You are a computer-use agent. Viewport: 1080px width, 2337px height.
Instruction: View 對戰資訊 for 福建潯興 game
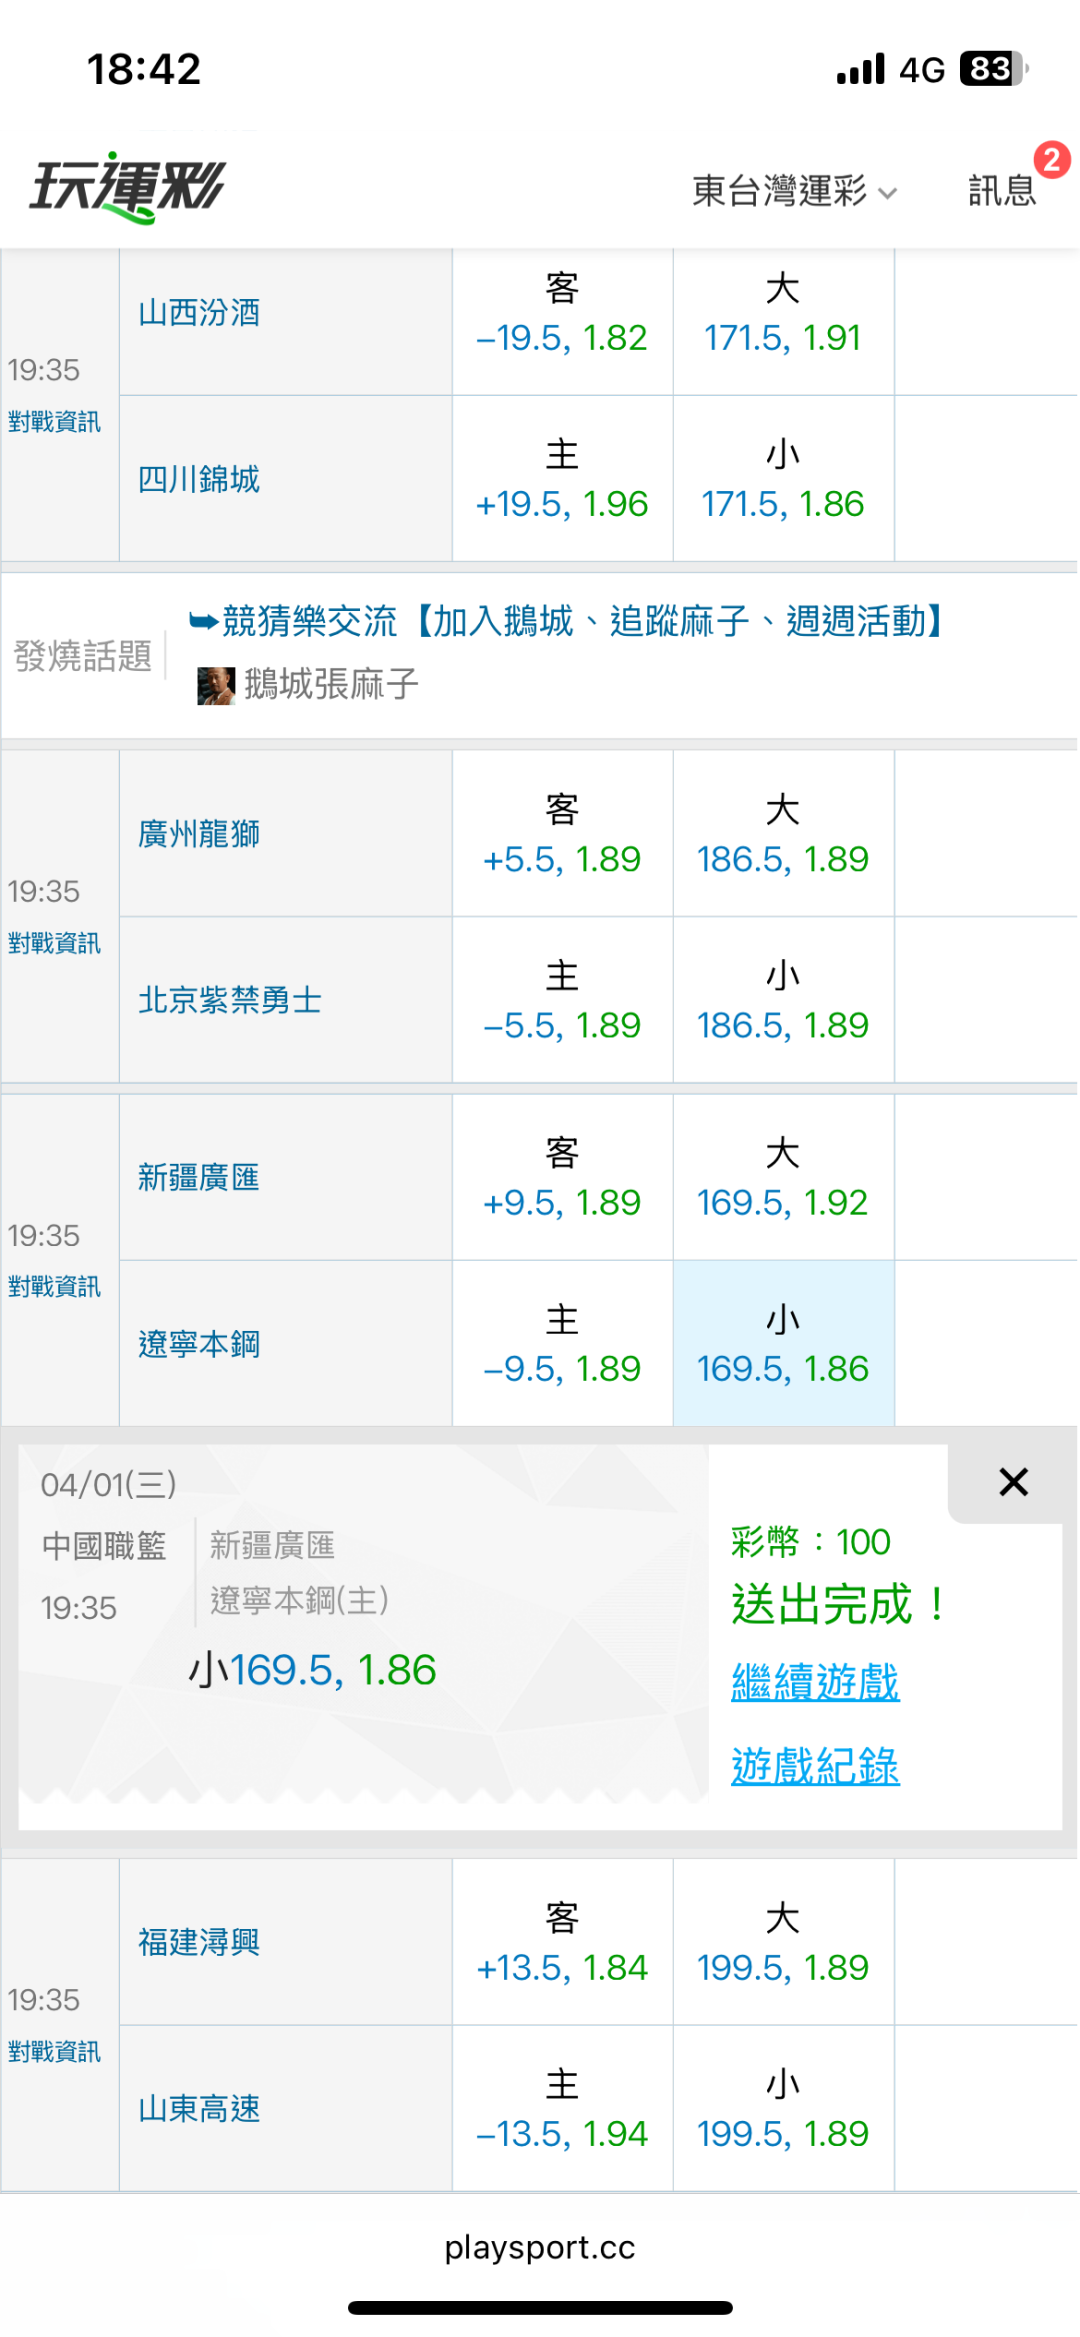[x=54, y=2052]
